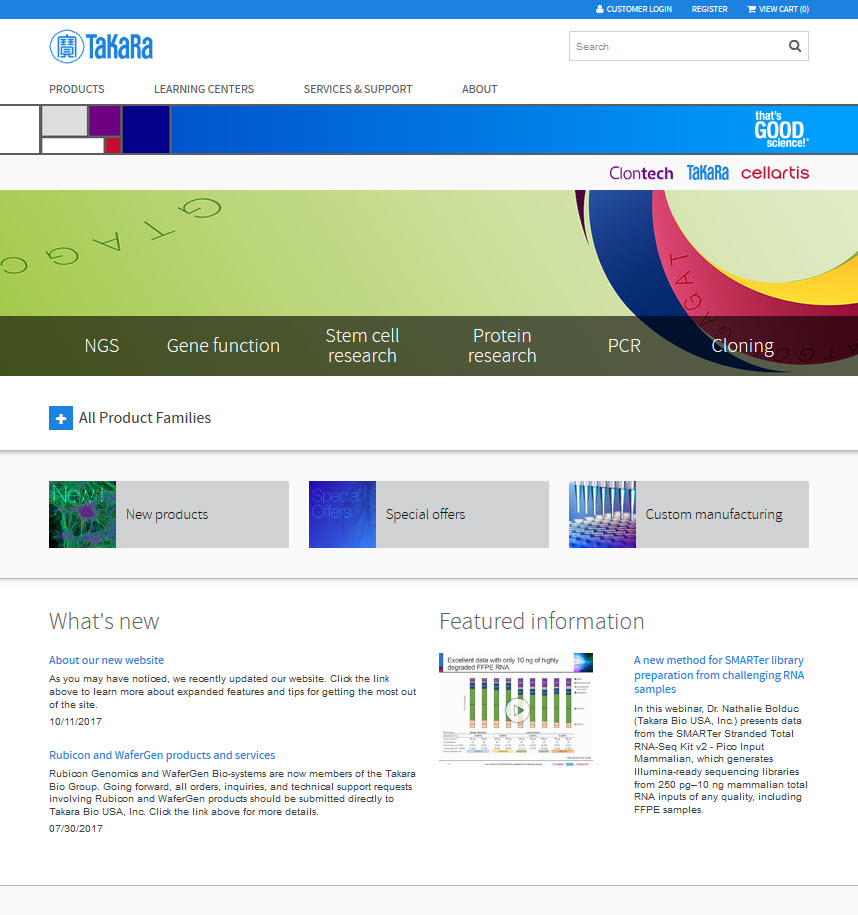Open About our new website link

pyautogui.click(x=106, y=660)
